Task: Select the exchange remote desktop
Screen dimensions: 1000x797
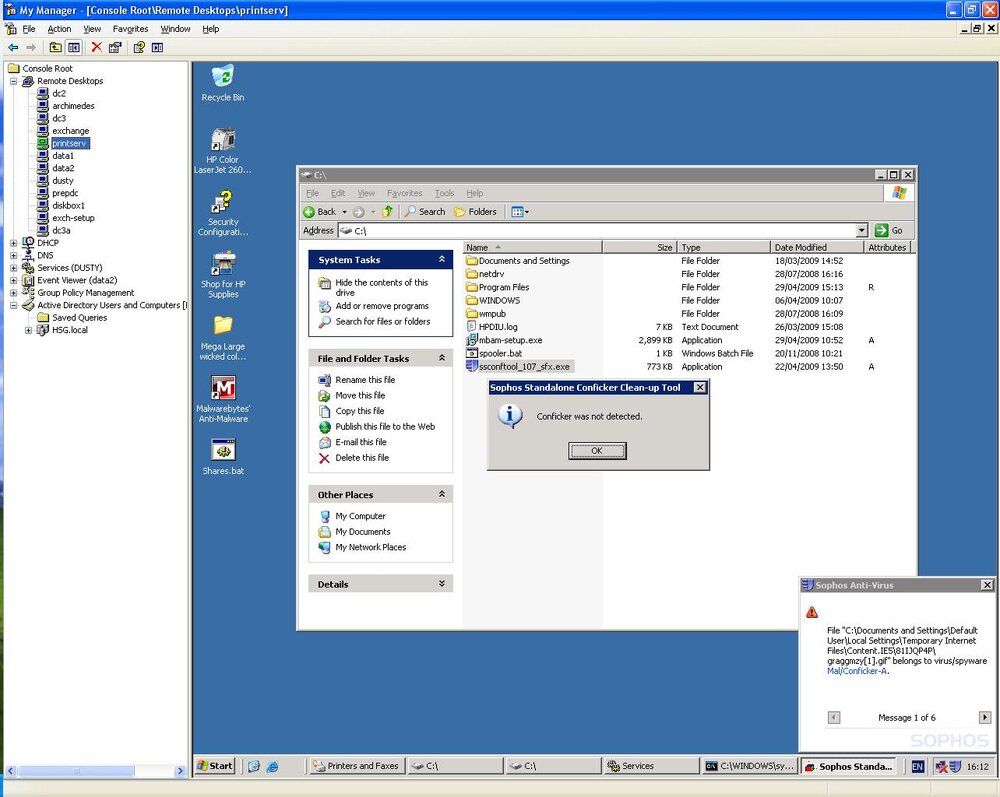Action: point(70,131)
